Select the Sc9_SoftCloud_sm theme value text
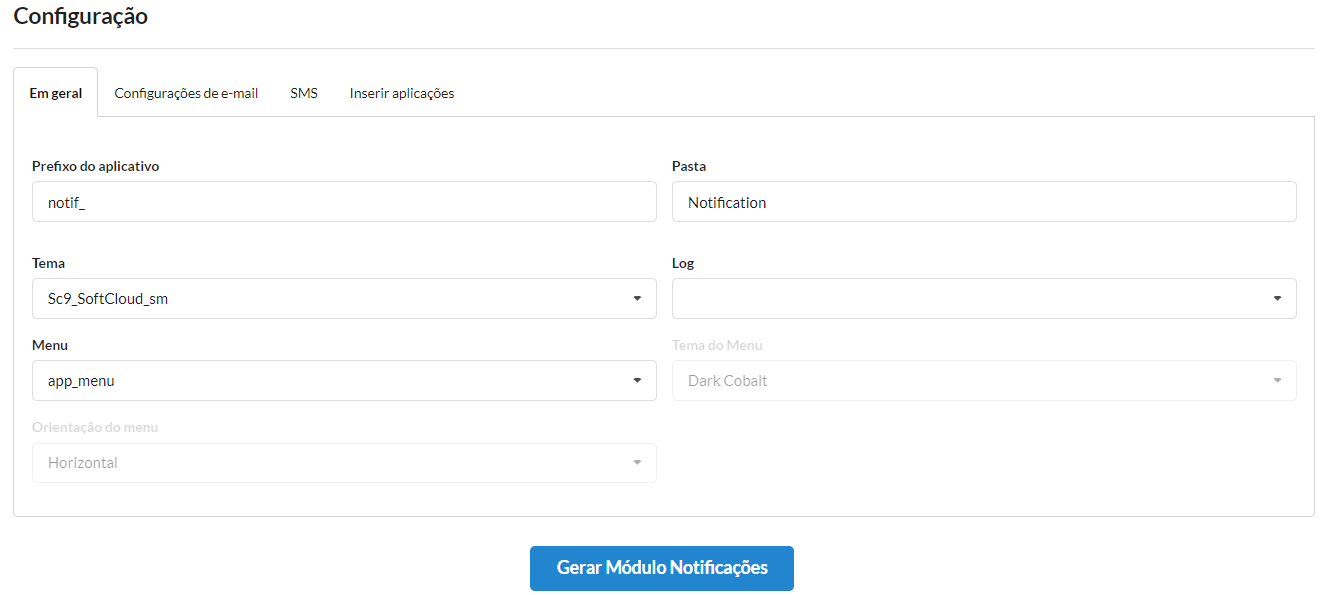The height and width of the screenshot is (595, 1323). [x=108, y=298]
